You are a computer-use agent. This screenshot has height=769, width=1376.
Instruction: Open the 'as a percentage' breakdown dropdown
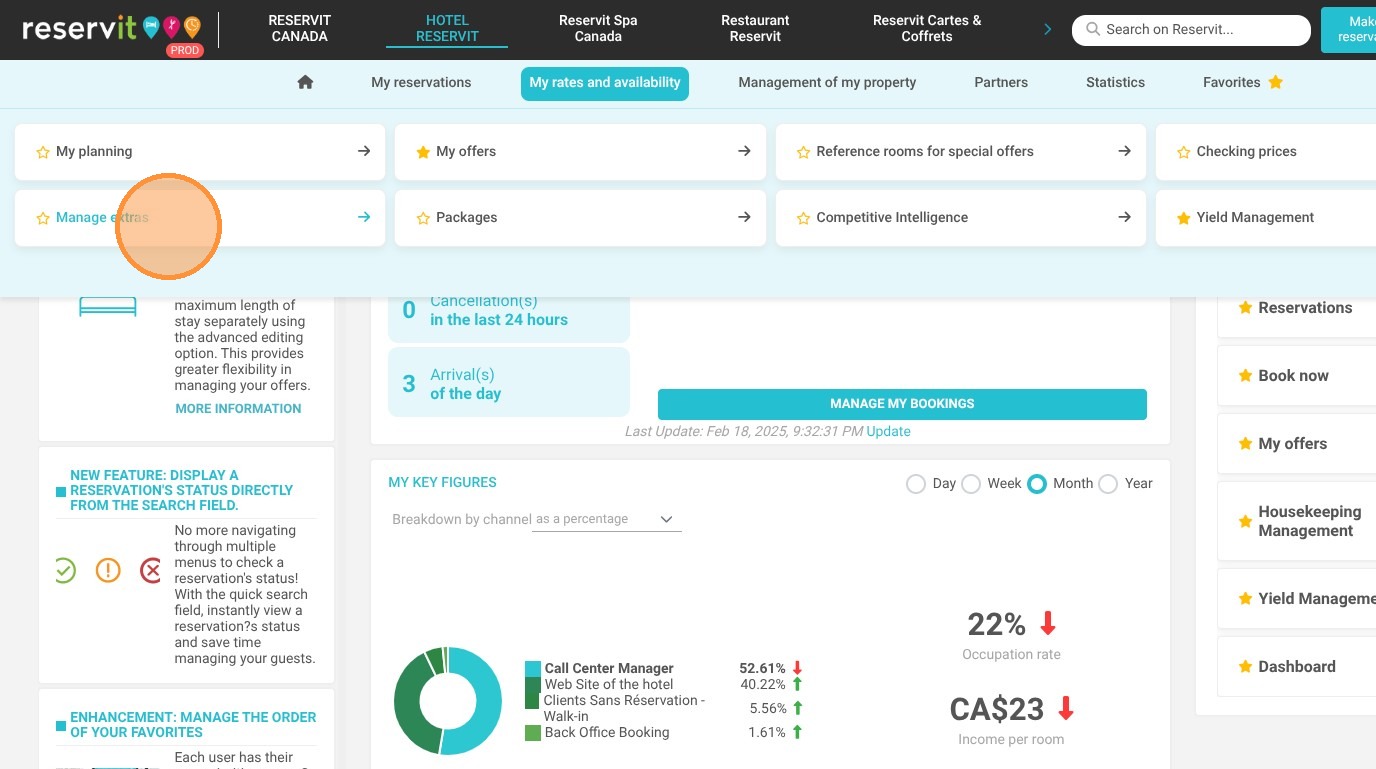coord(606,520)
